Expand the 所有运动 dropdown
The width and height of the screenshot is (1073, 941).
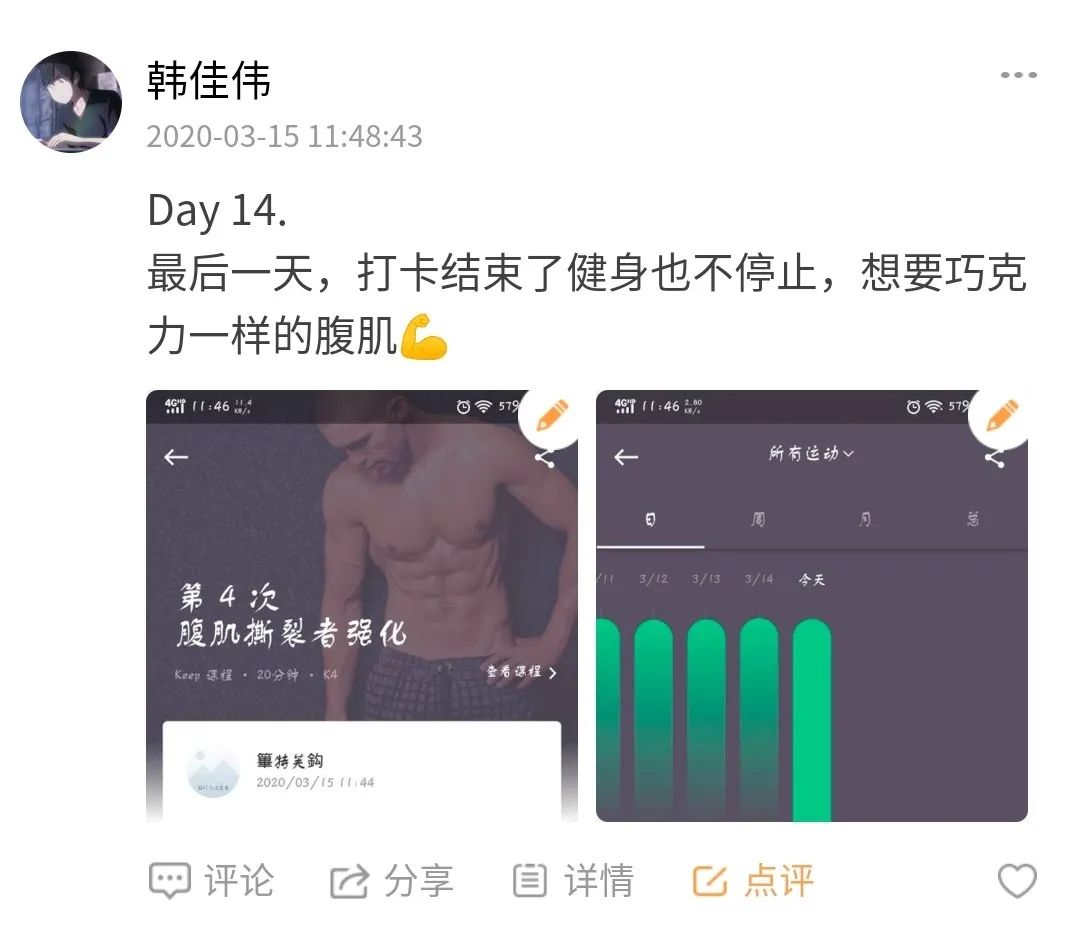point(811,453)
